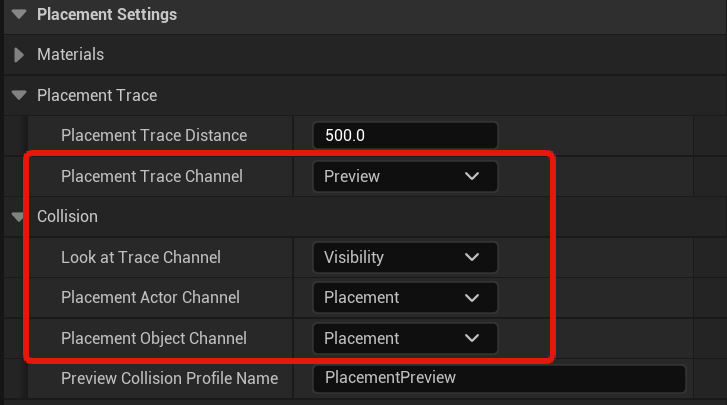Viewport: 727px width, 405px height.
Task: Edit the Preview Collision Profile Name field
Action: tap(499, 378)
